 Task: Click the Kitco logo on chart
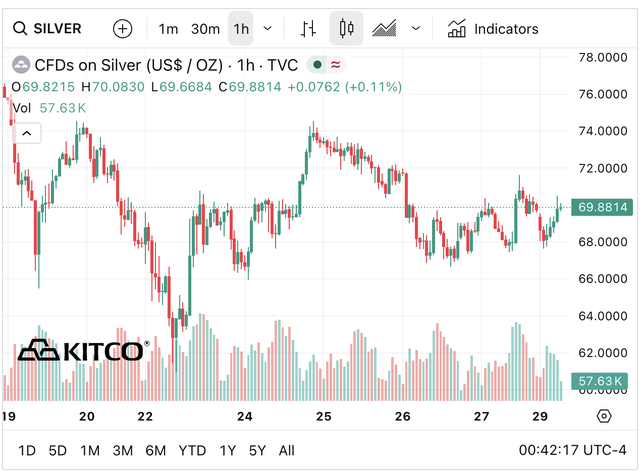(84, 350)
